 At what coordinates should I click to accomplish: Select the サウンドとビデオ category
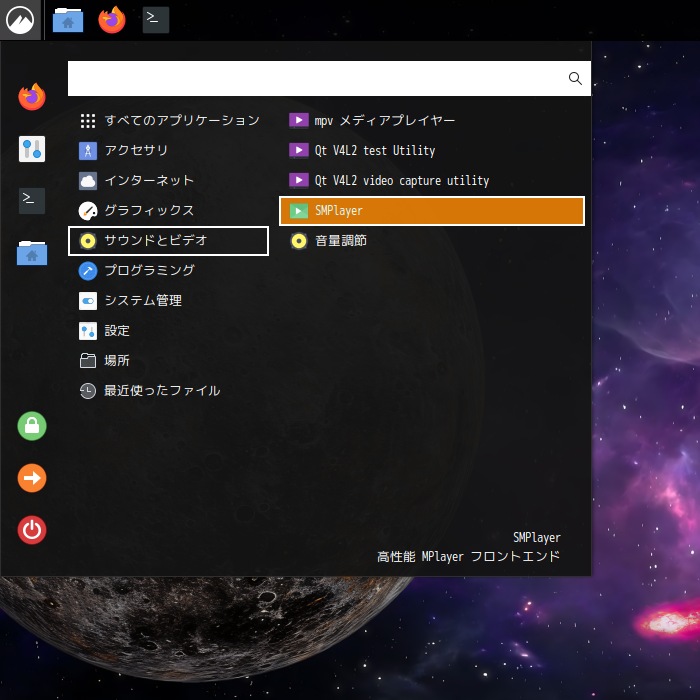[169, 241]
